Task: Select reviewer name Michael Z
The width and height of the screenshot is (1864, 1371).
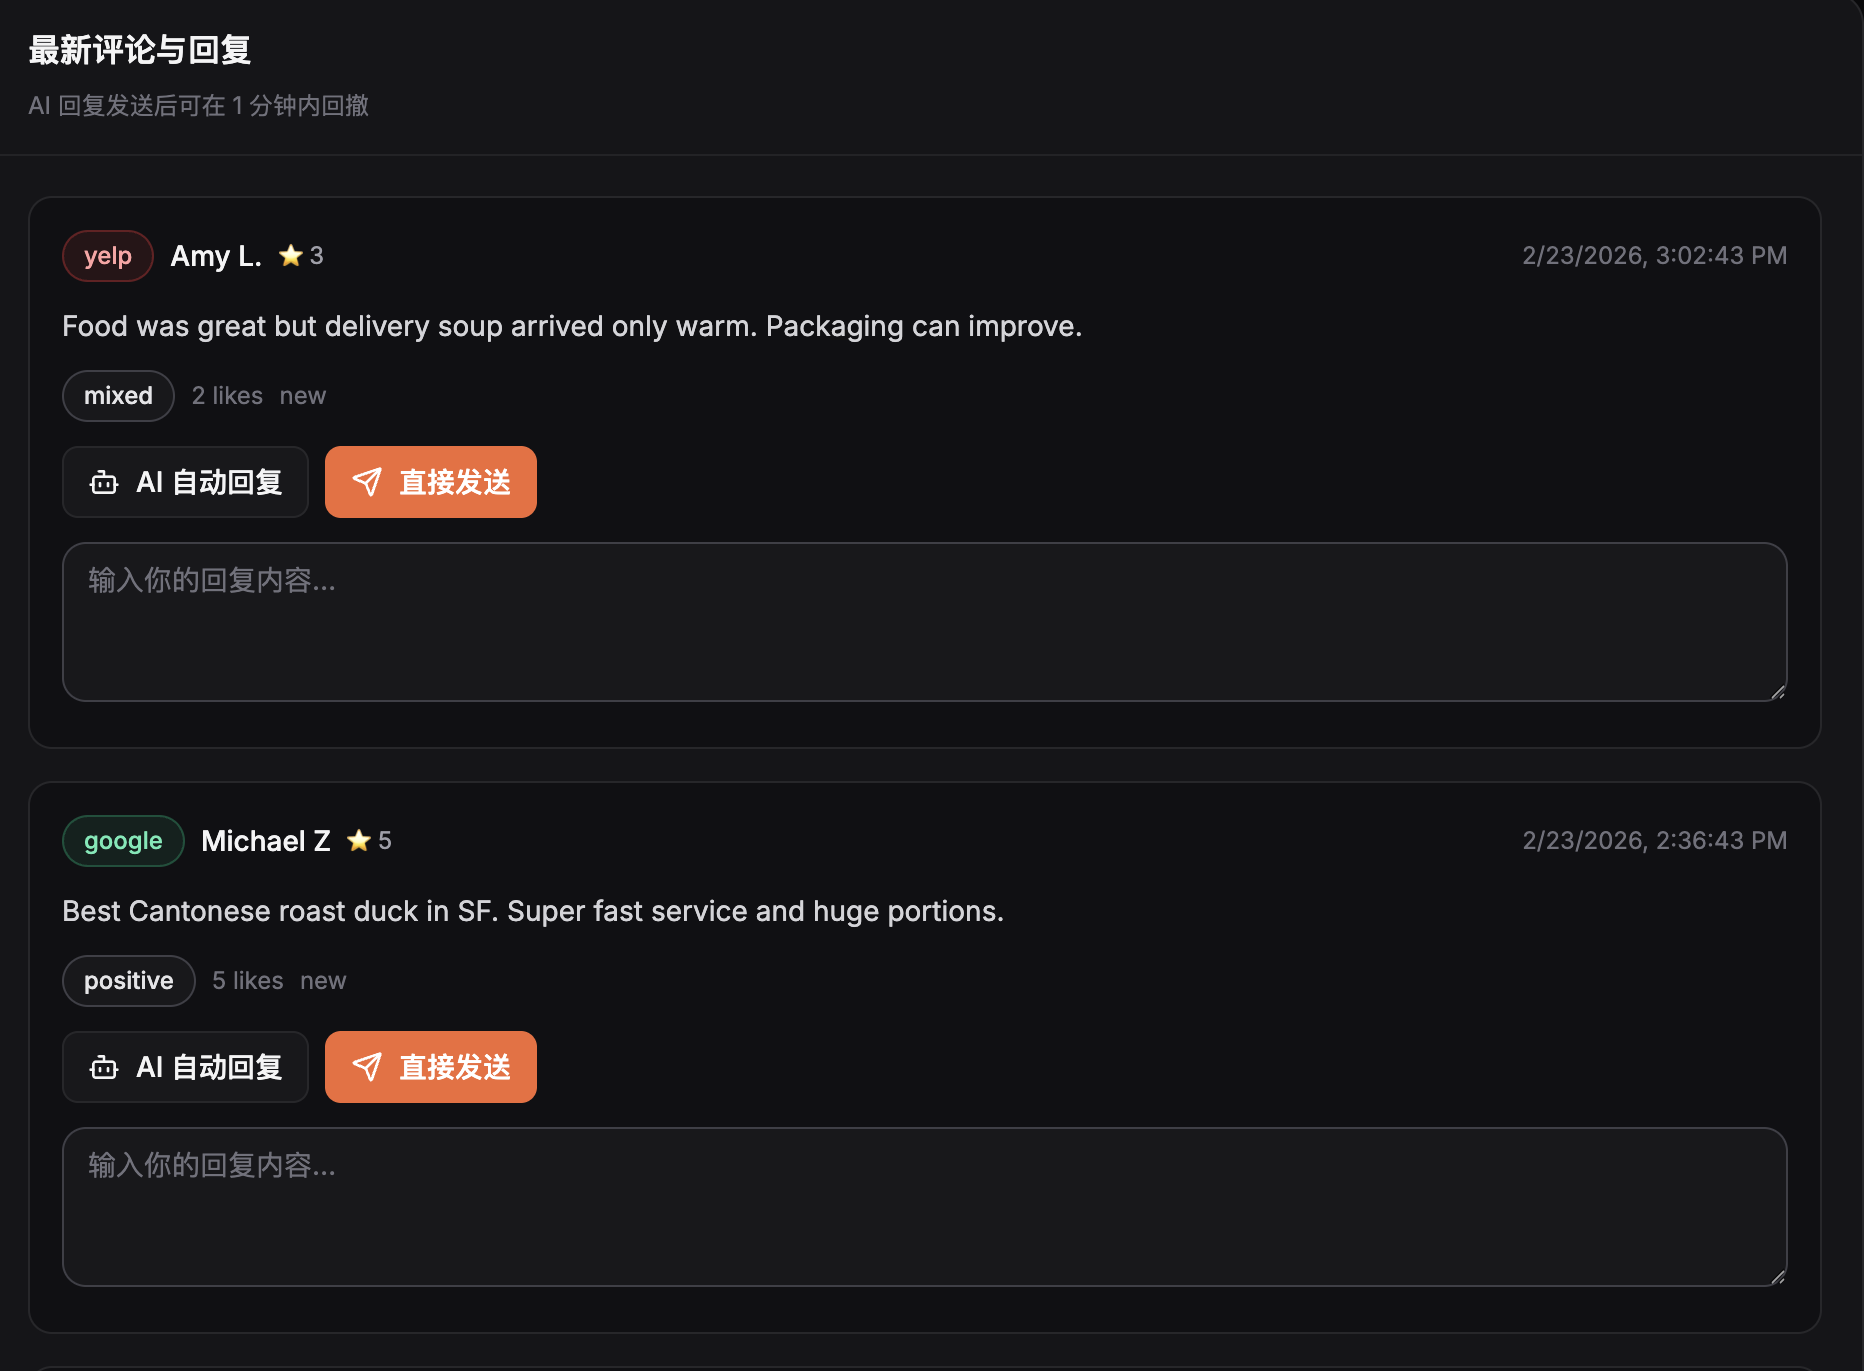Action: (266, 840)
